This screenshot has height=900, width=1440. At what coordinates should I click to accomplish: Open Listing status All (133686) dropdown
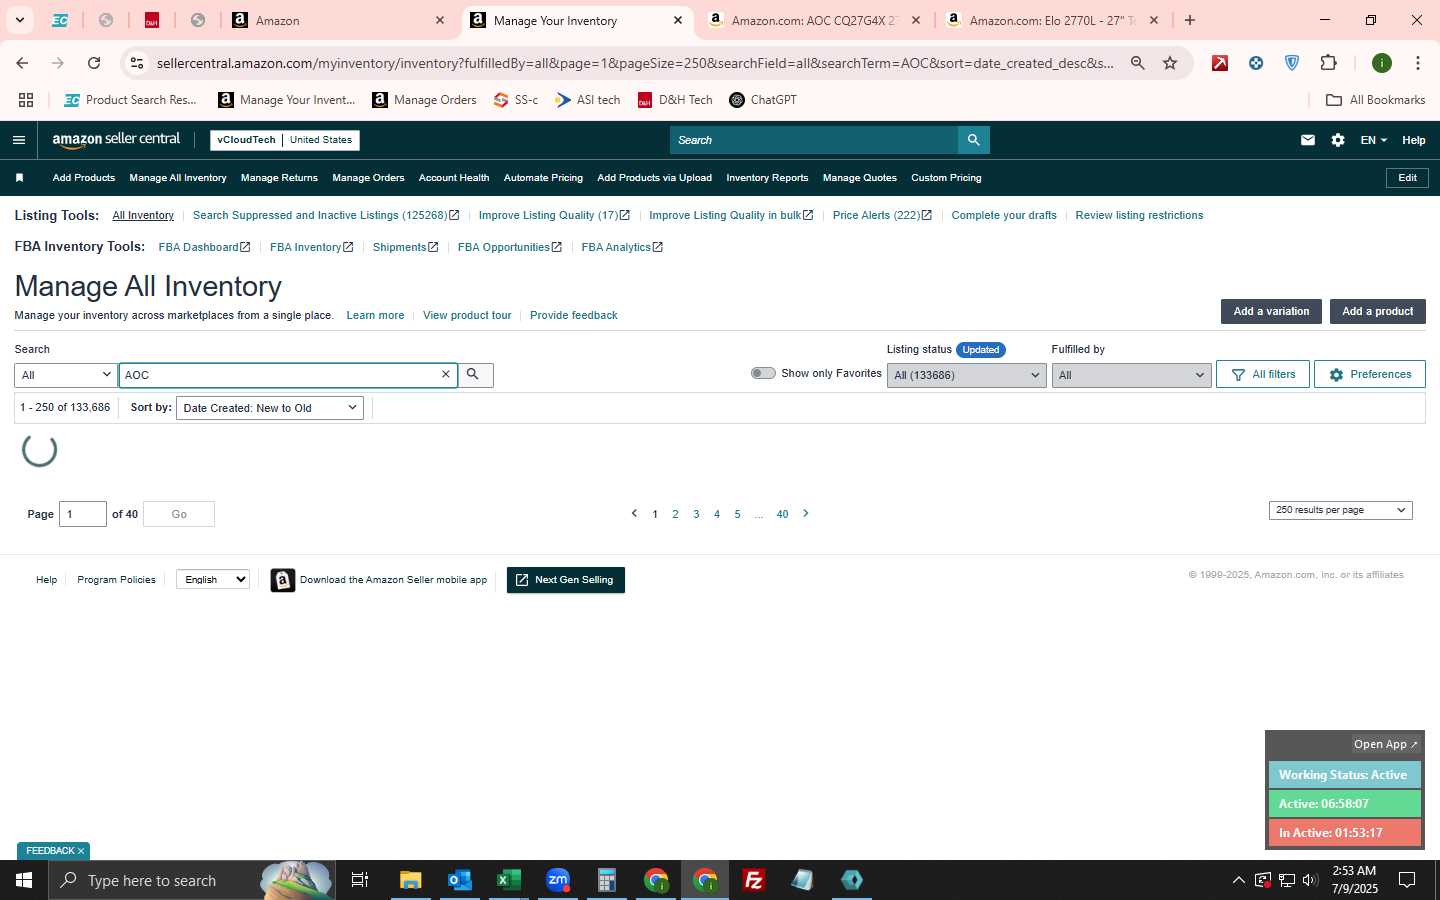pos(966,375)
